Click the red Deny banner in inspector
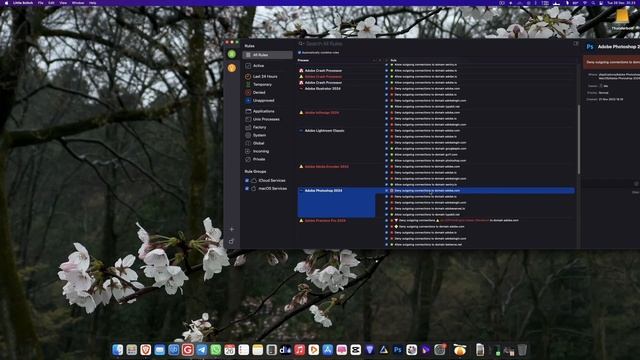 (611, 62)
